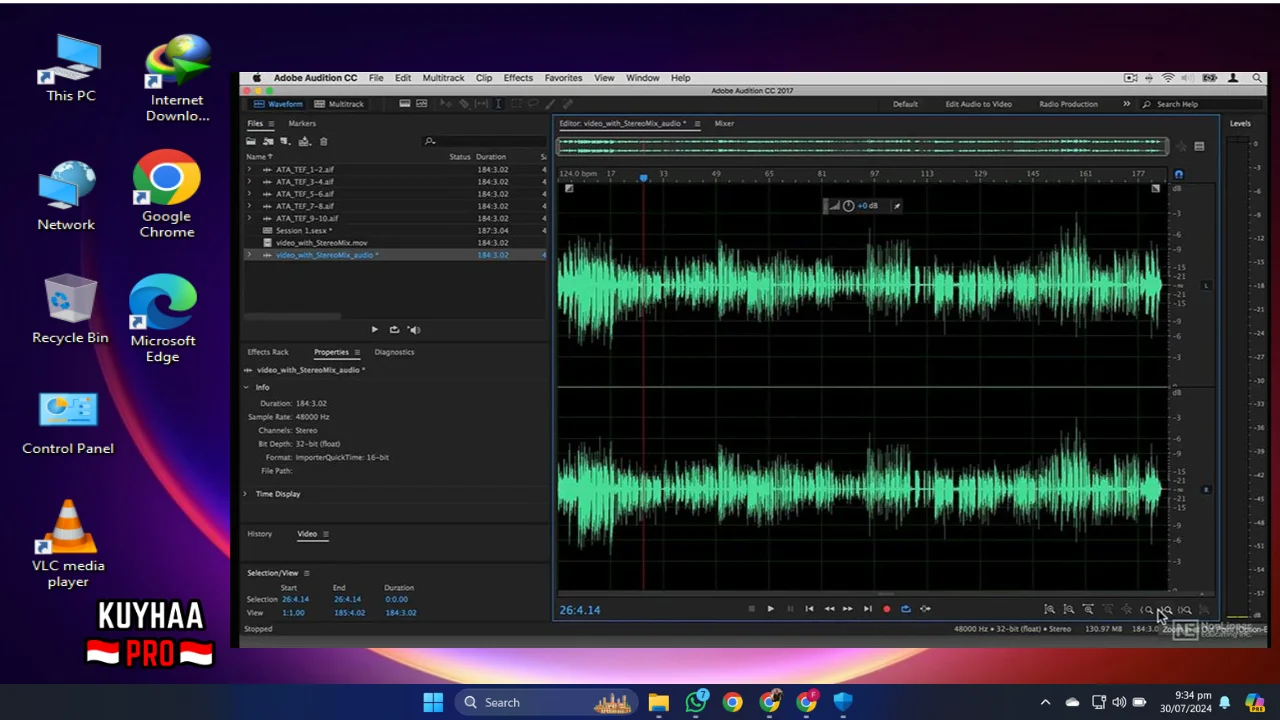Click the New File icon in Files panel
Image resolution: width=1280 pixels, height=720 pixels.
tap(285, 141)
